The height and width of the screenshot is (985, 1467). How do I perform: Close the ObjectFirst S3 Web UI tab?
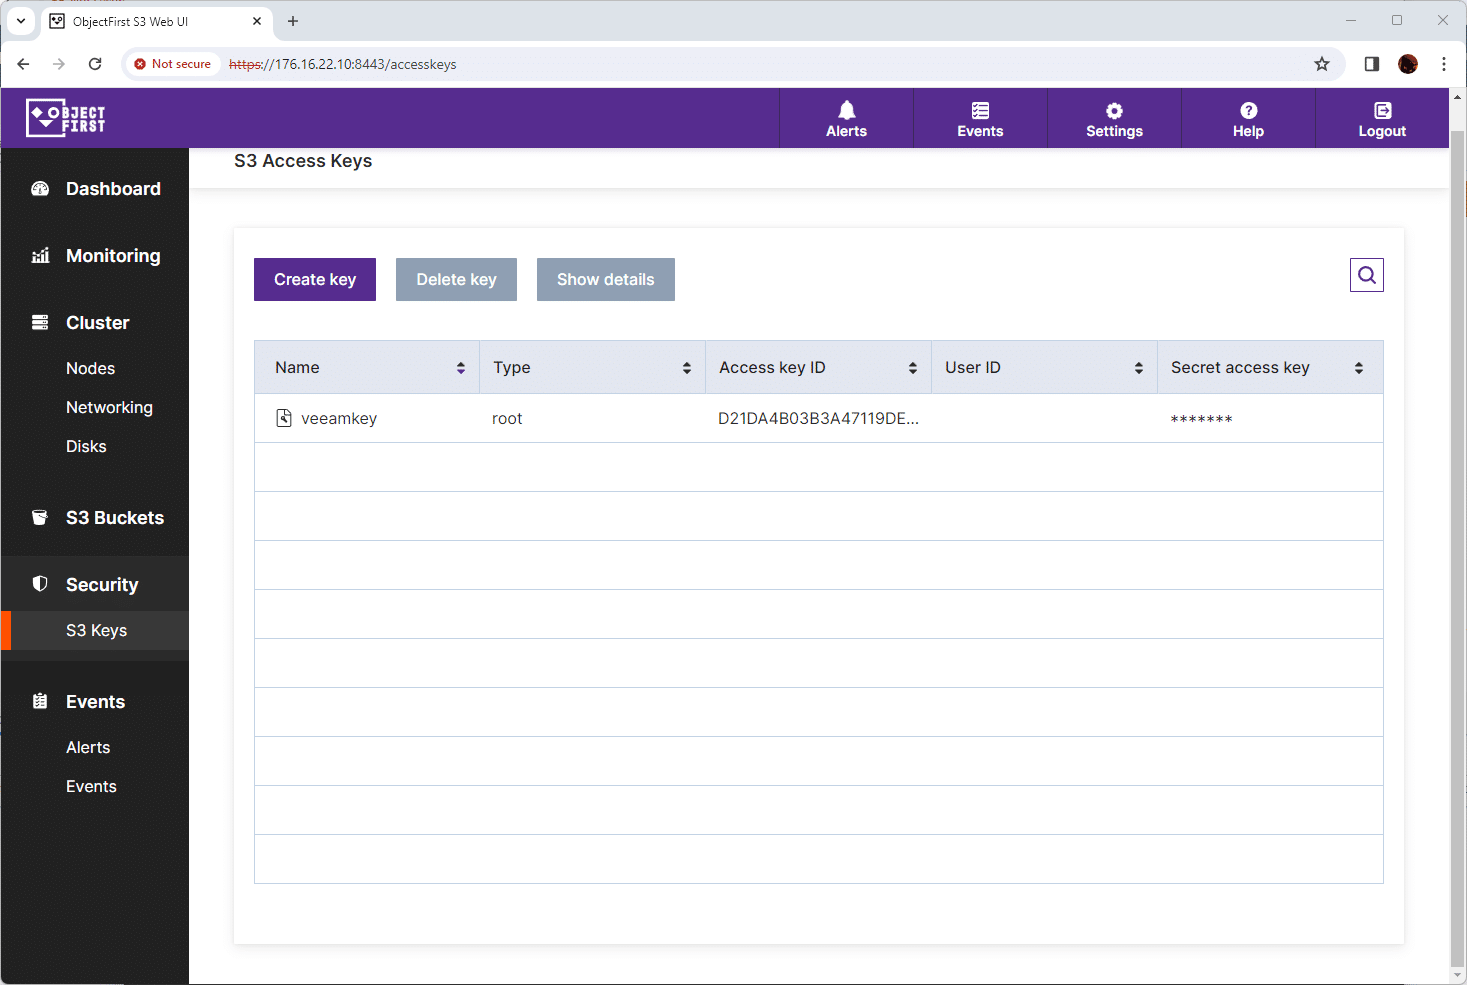point(257,21)
